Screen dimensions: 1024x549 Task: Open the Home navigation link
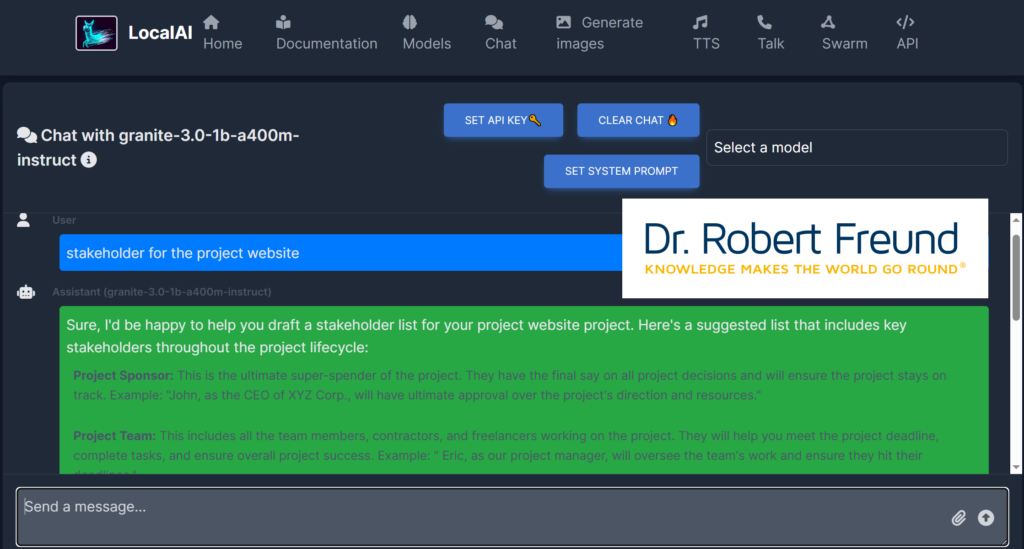[222, 33]
